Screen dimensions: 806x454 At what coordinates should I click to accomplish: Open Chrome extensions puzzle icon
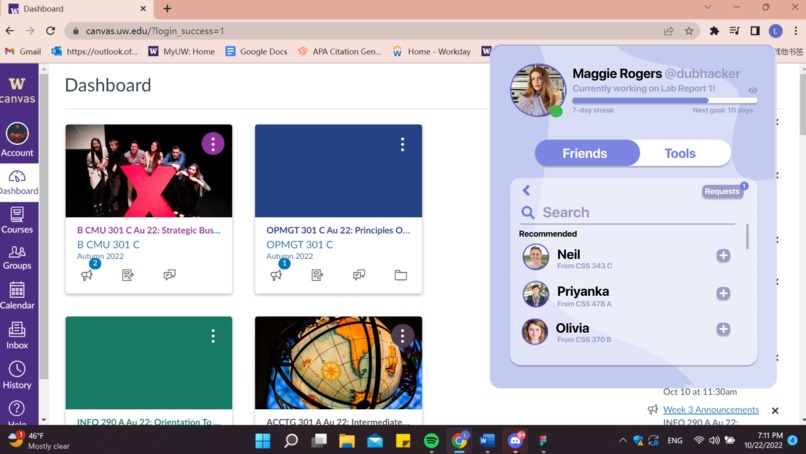714,31
